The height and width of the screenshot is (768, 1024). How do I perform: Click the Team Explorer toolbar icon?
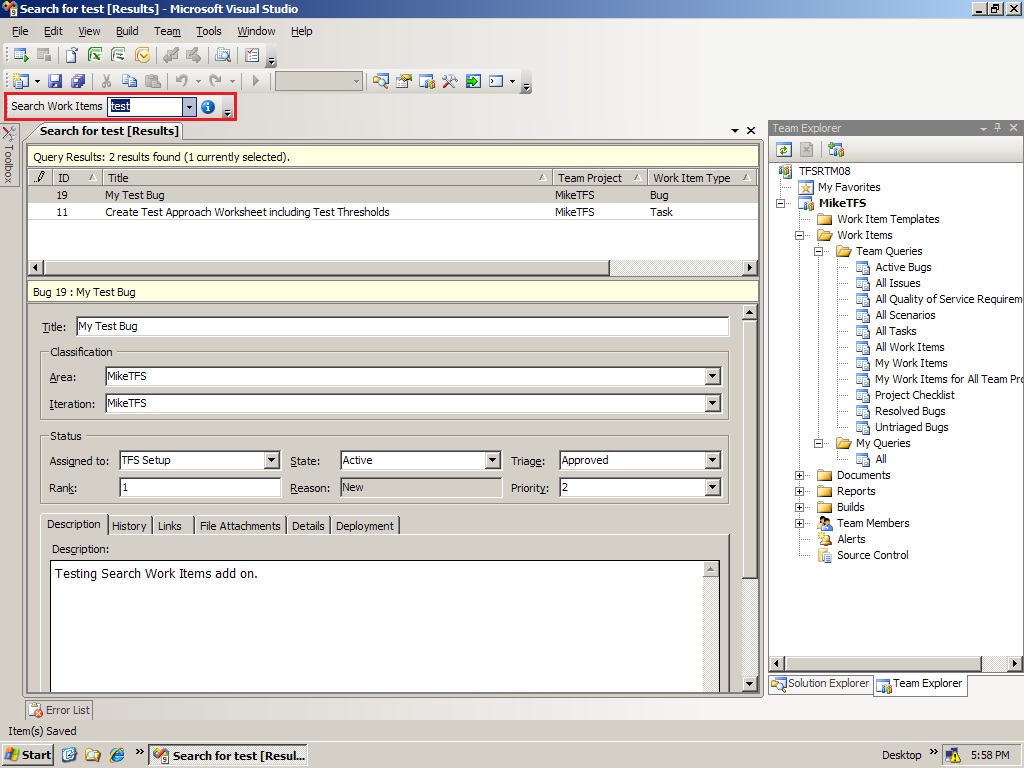426,81
